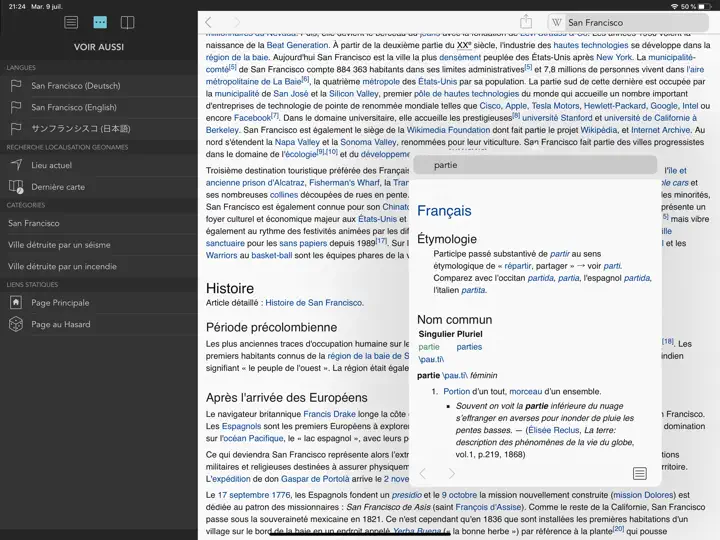The height and width of the screenshot is (540, 720).
Task: Open Dernière carte
Action: pyautogui.click(x=99, y=187)
